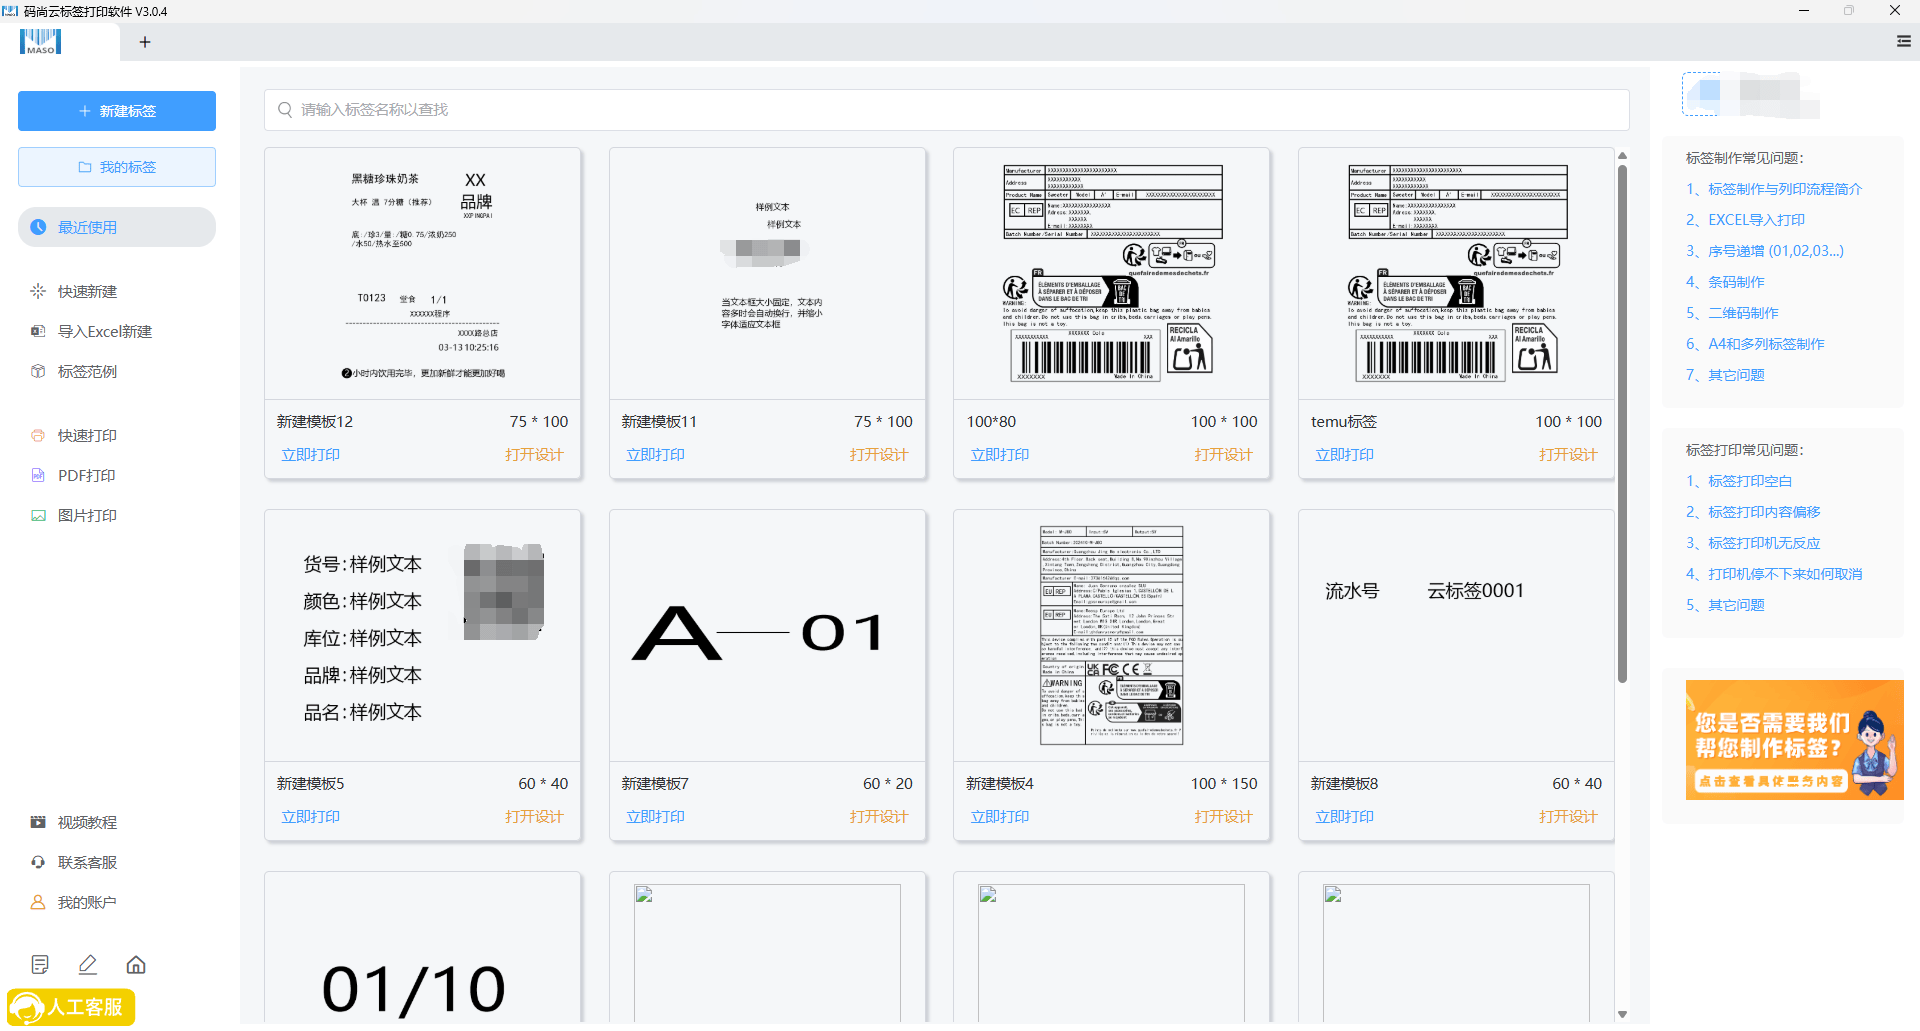Screen dimensions: 1920x1031
Task: Contact 联系客服 customer service
Action: (87, 862)
